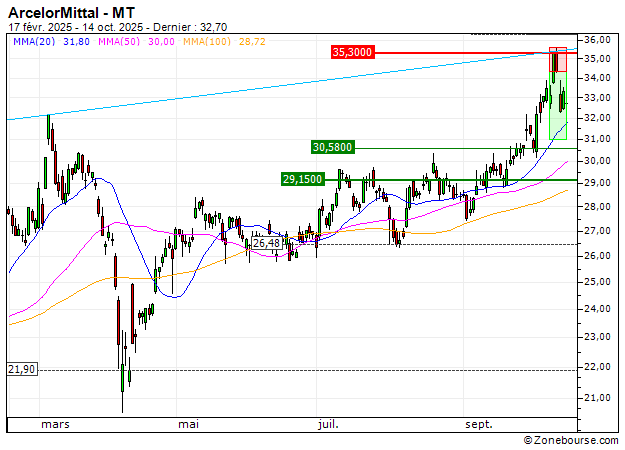Click the green 29,1500 support label
625x450 pixels.
pos(303,179)
